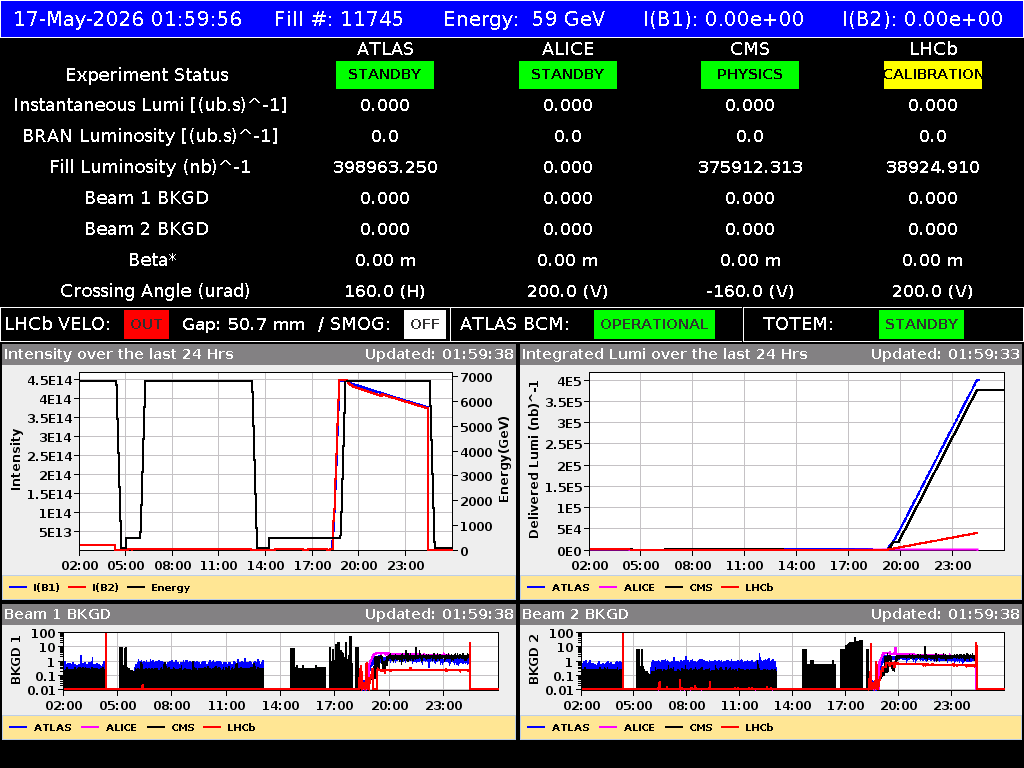The height and width of the screenshot is (768, 1024).
Task: Click the Beam 1 BKGD plot area
Action: (281, 662)
